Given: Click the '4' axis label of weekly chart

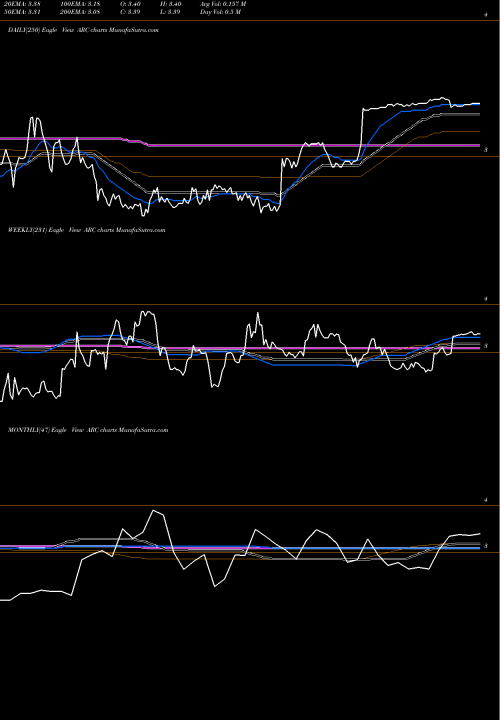Looking at the screenshot, I should (x=486, y=299).
